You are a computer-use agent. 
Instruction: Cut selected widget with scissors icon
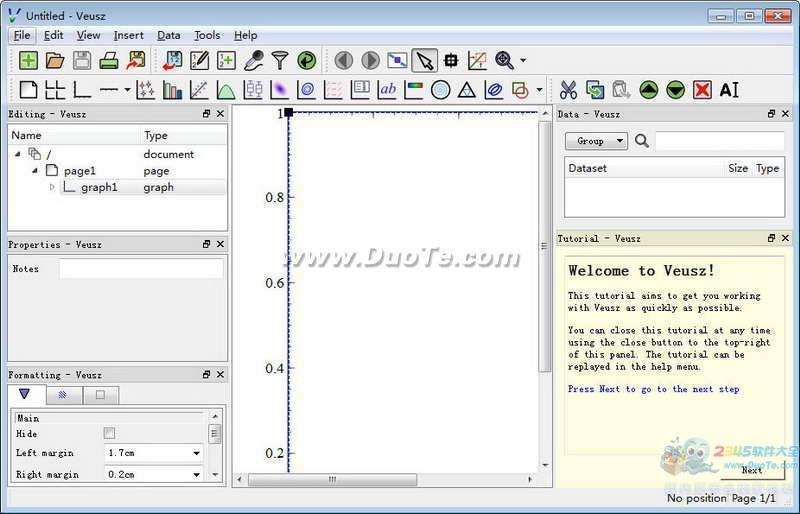click(x=568, y=90)
